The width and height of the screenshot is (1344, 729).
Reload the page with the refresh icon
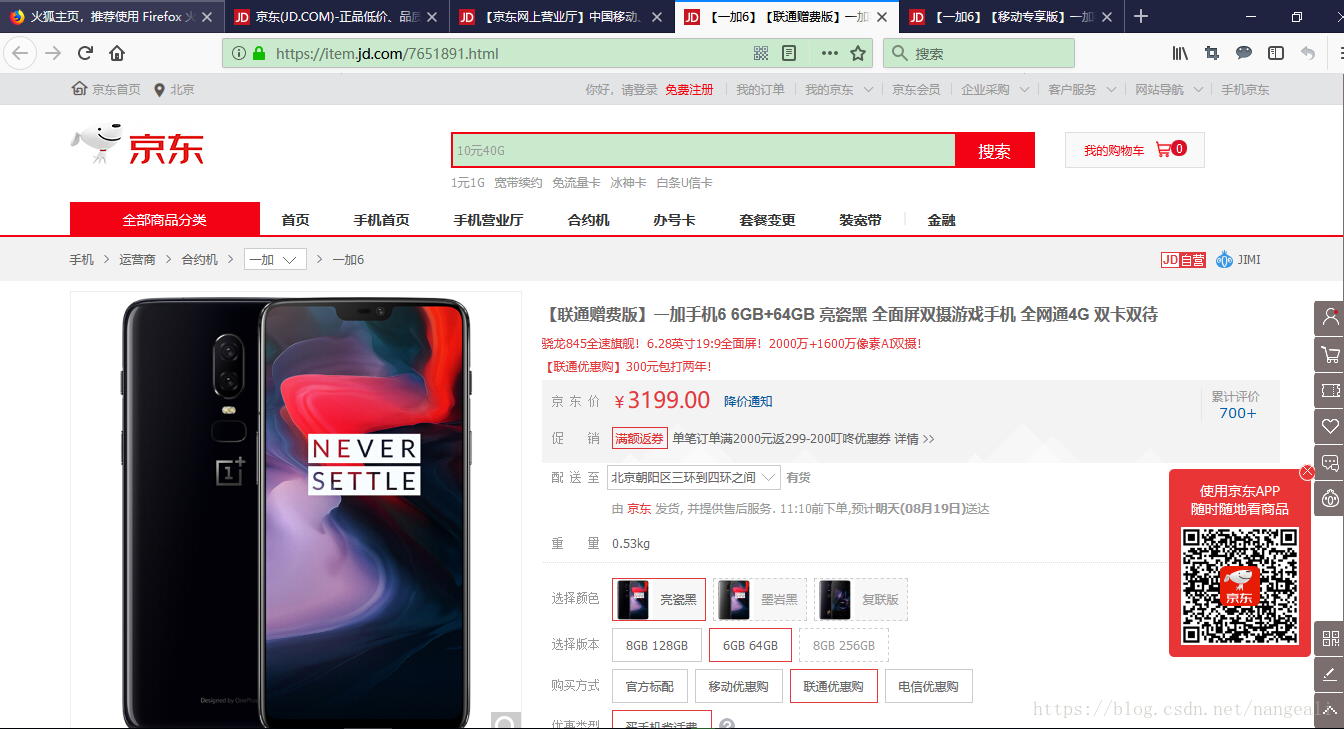[86, 53]
